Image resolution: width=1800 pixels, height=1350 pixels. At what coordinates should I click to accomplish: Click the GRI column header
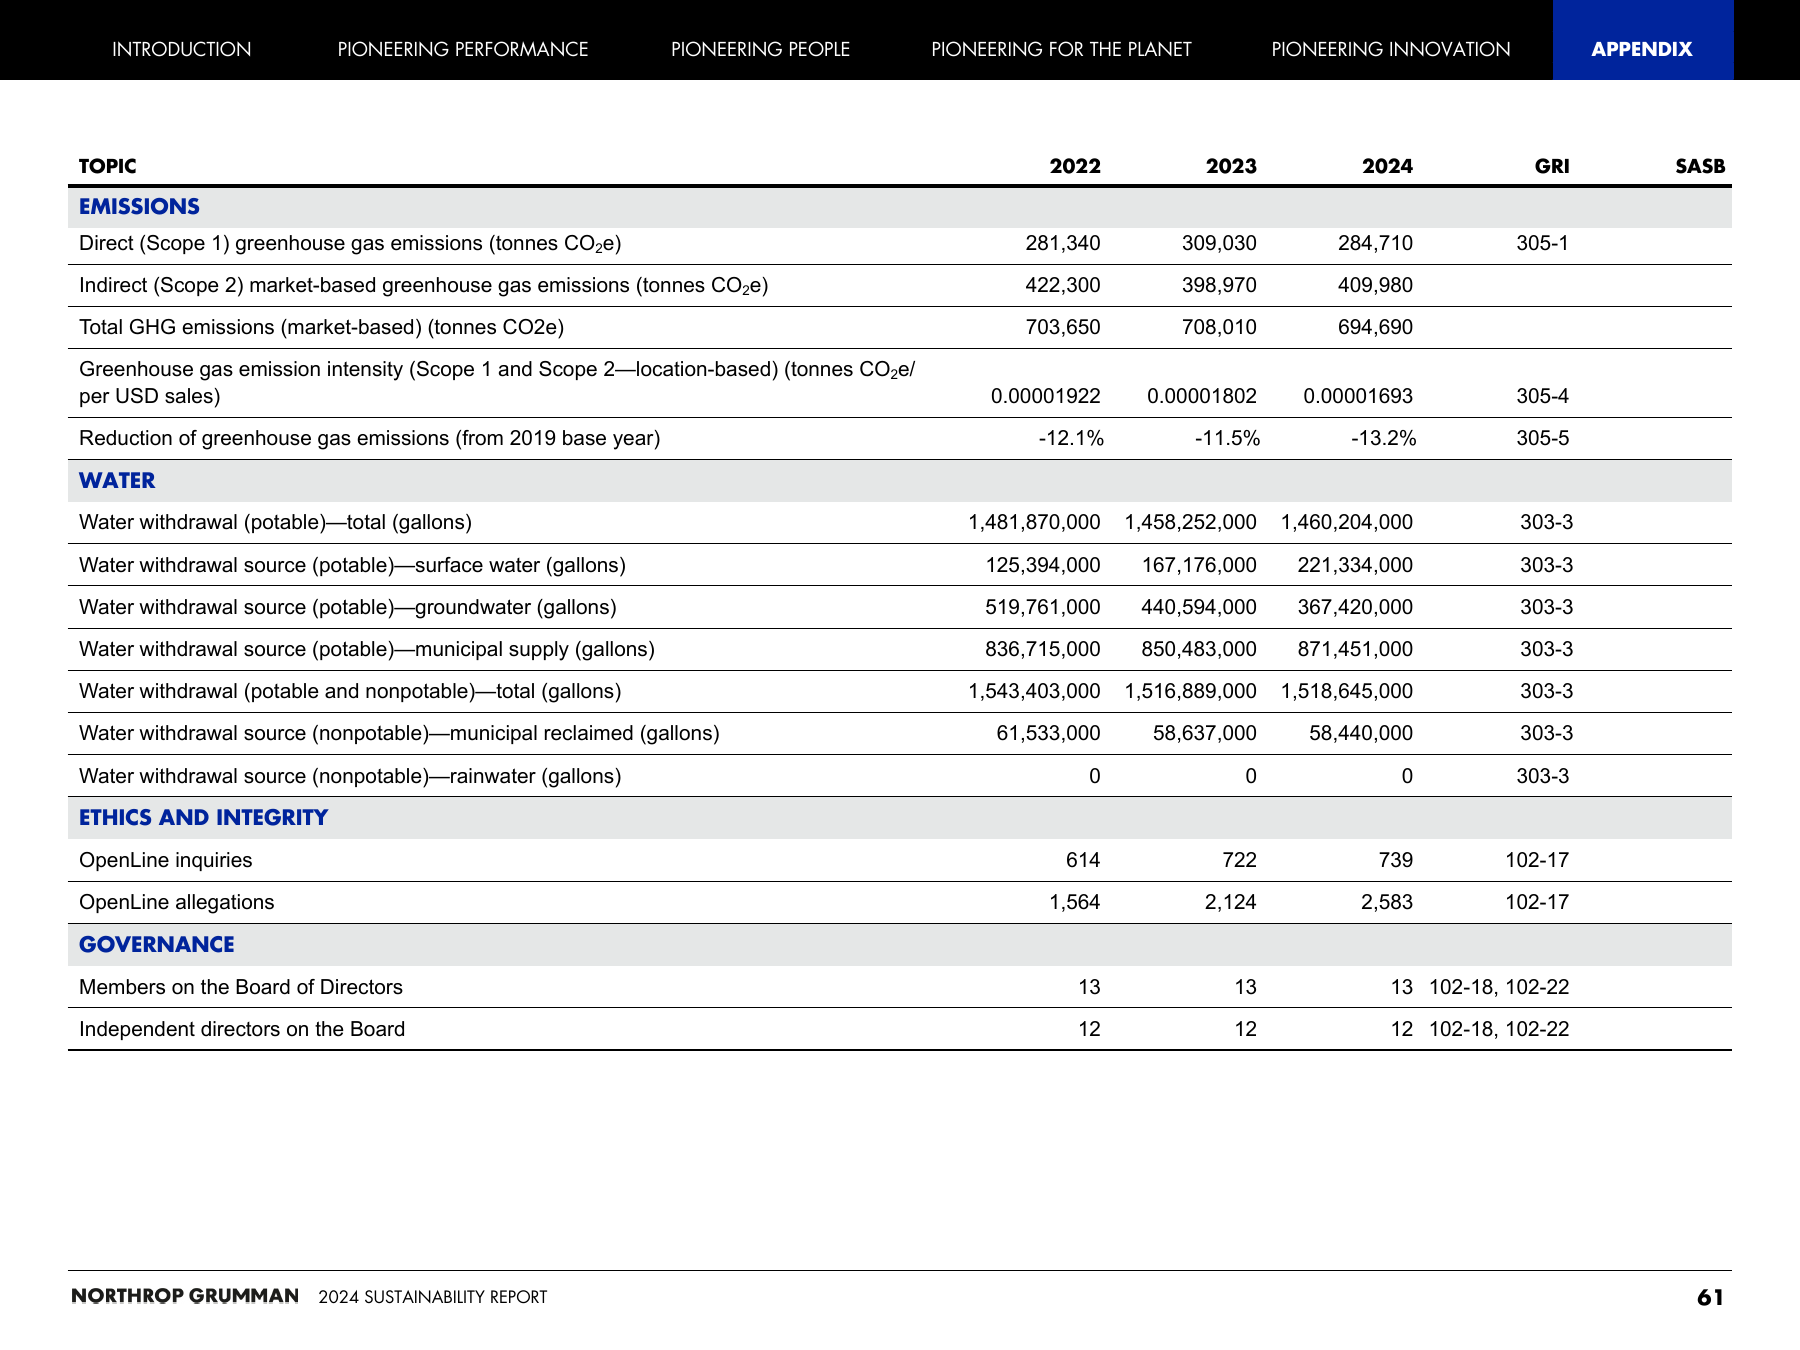coord(1552,166)
